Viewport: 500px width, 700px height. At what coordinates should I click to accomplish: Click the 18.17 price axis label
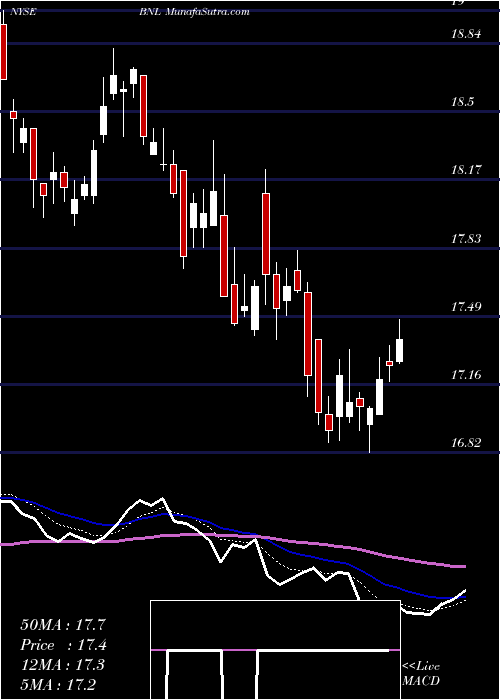pyautogui.click(x=466, y=170)
